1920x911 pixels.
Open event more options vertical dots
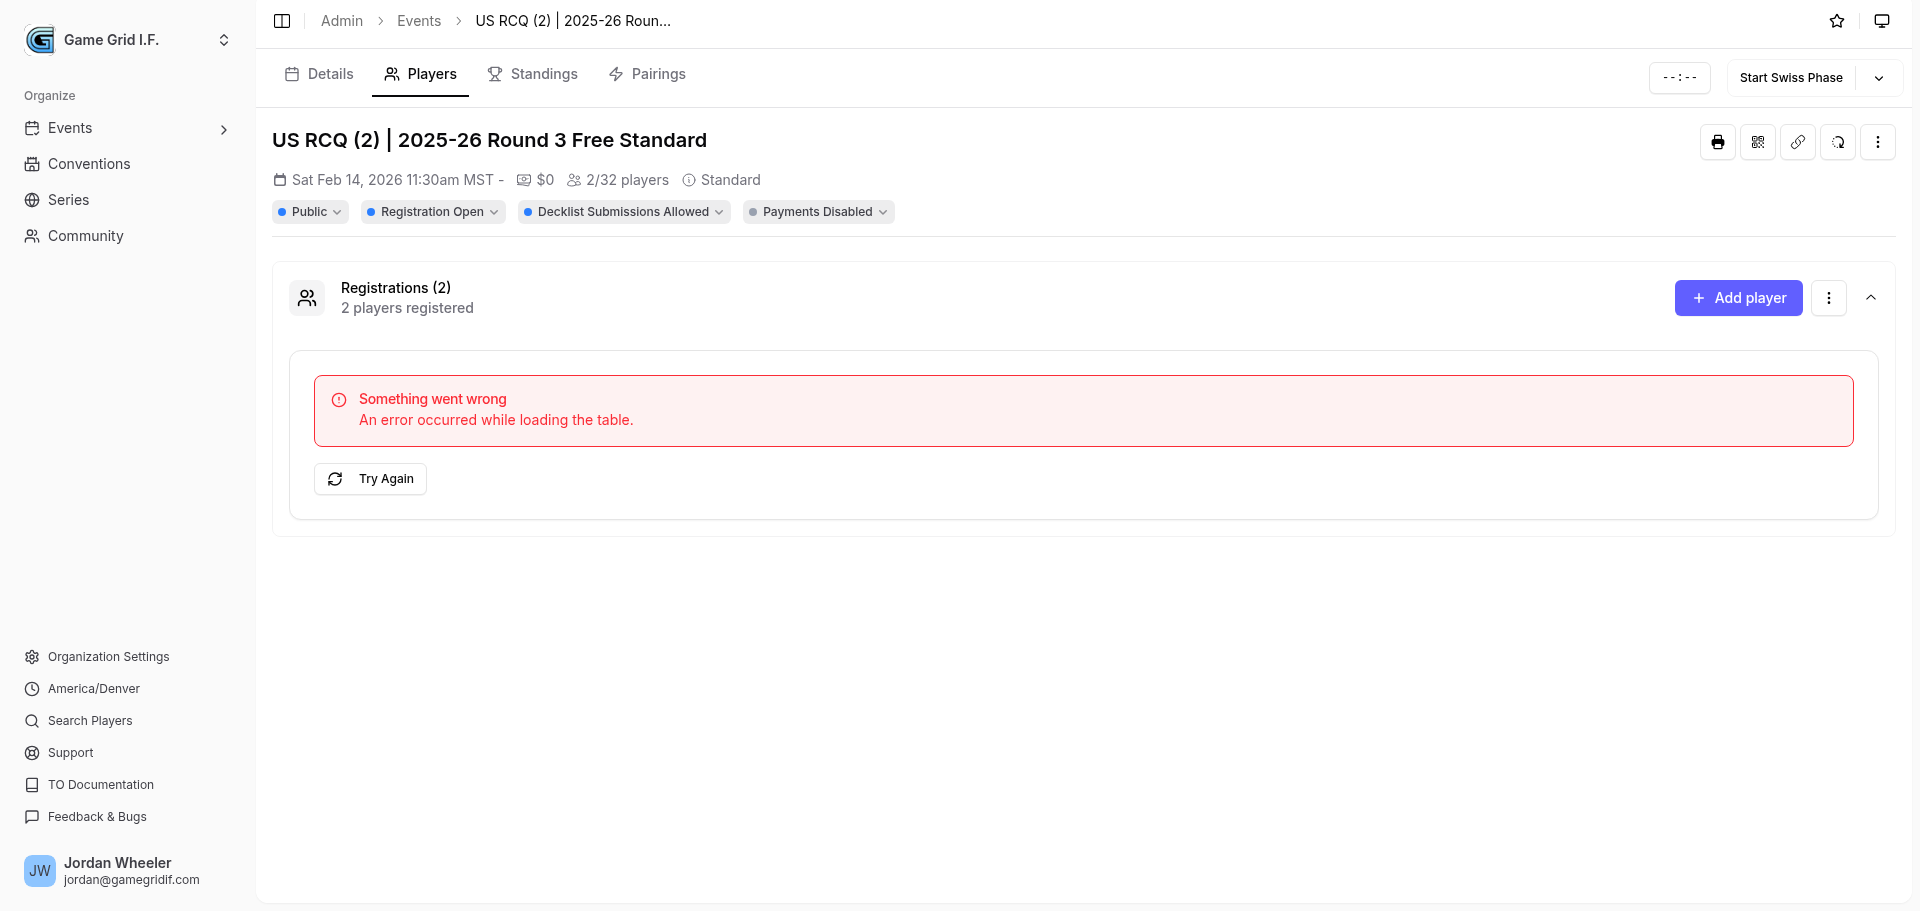(1877, 142)
